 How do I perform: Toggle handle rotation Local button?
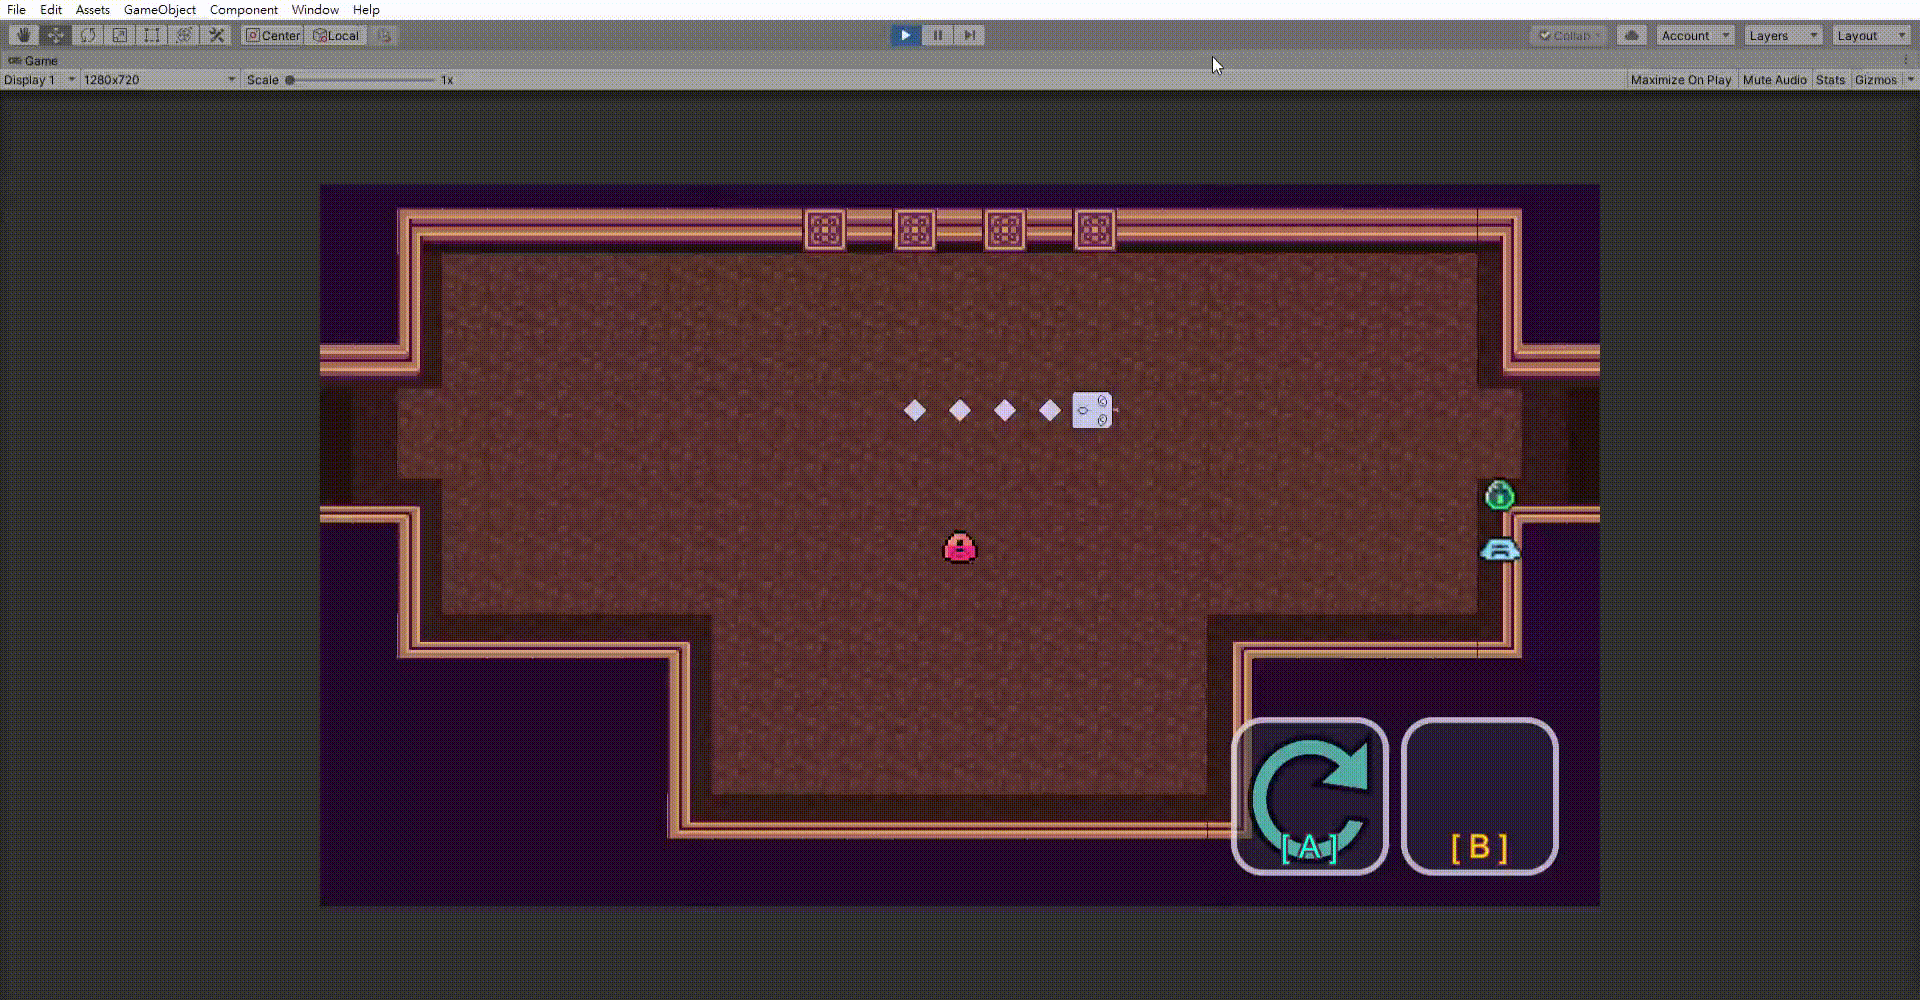[336, 35]
